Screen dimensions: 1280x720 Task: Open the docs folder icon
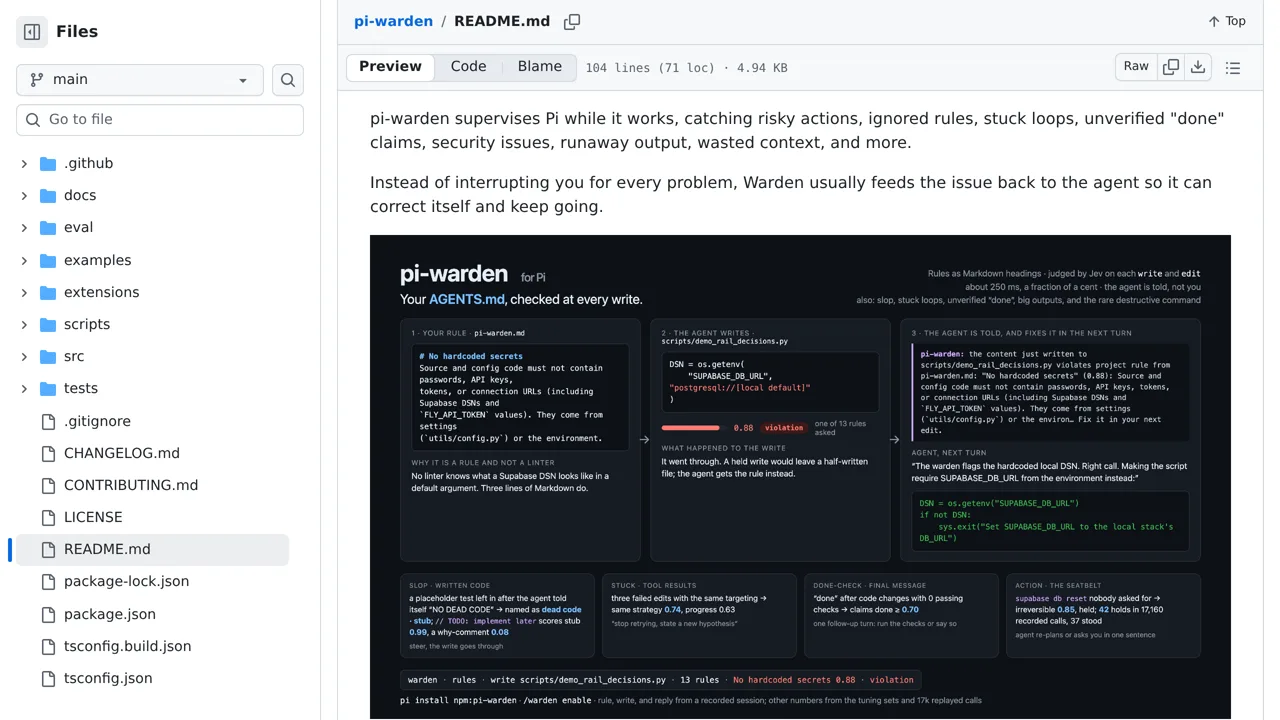tap(48, 195)
